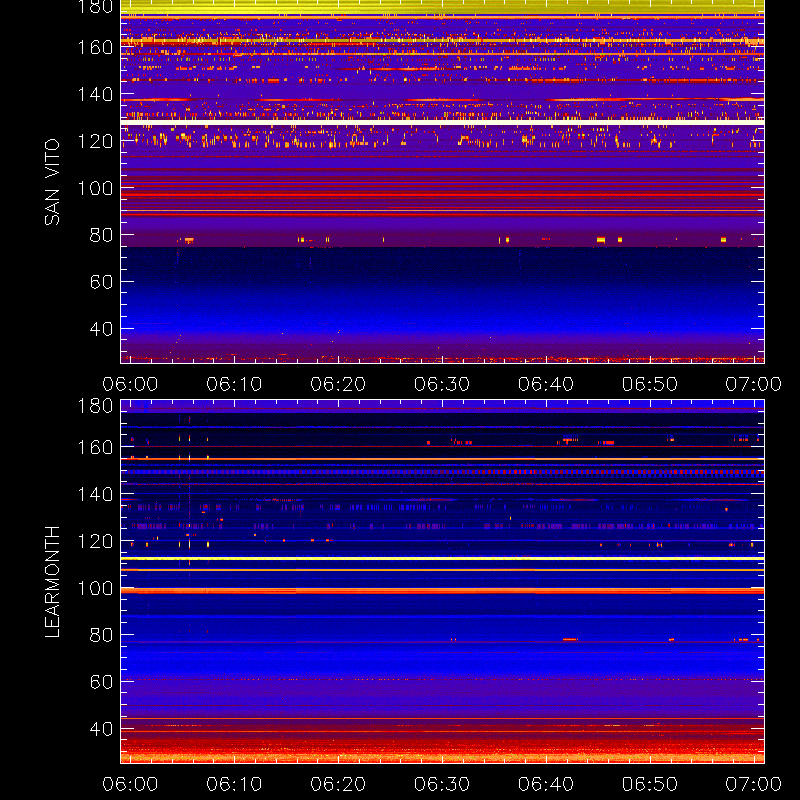Pick 06:50 time label under San Vito plot
Viewport: 800px width, 800px height.
(x=650, y=384)
